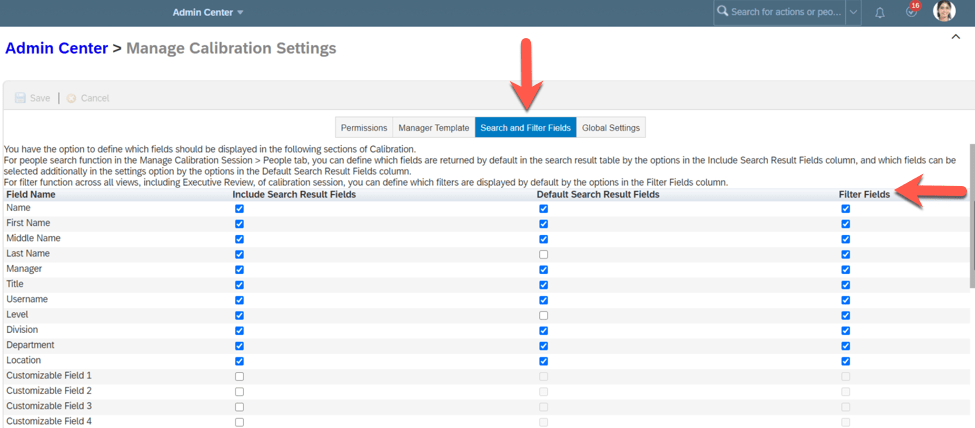Click the Search for actions or people field

(786, 12)
